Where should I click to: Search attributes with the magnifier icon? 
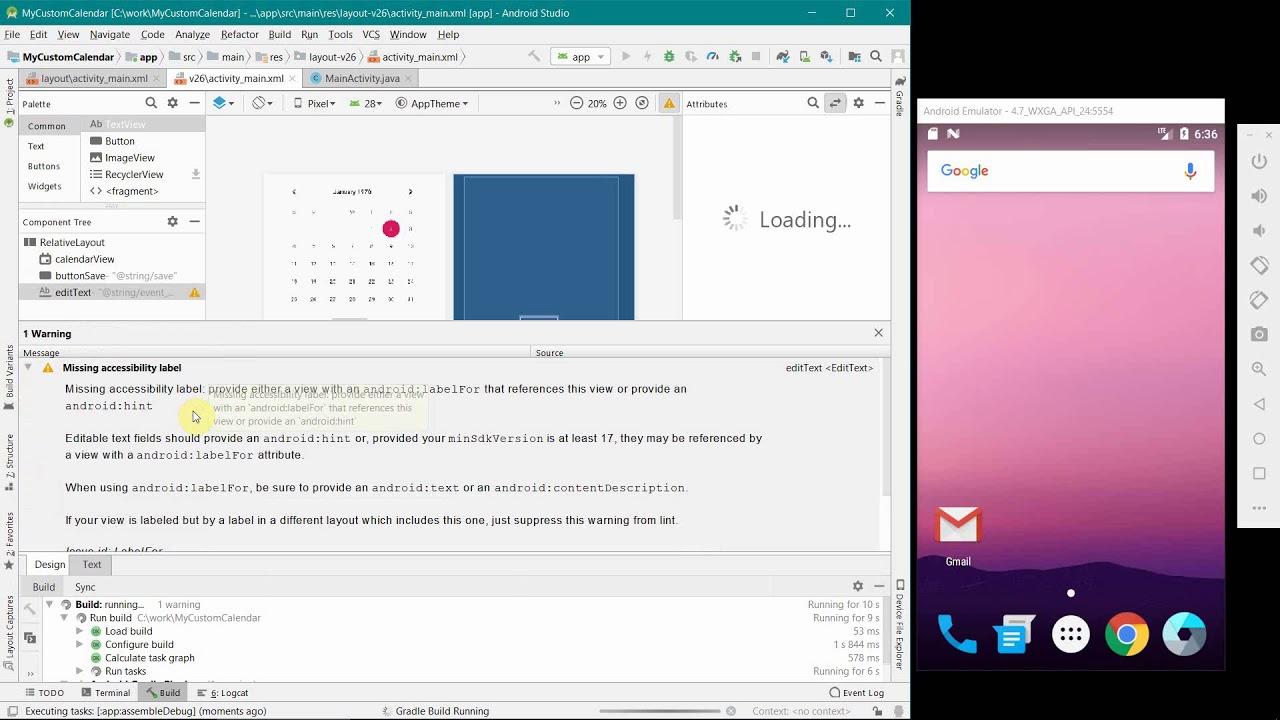coord(813,103)
